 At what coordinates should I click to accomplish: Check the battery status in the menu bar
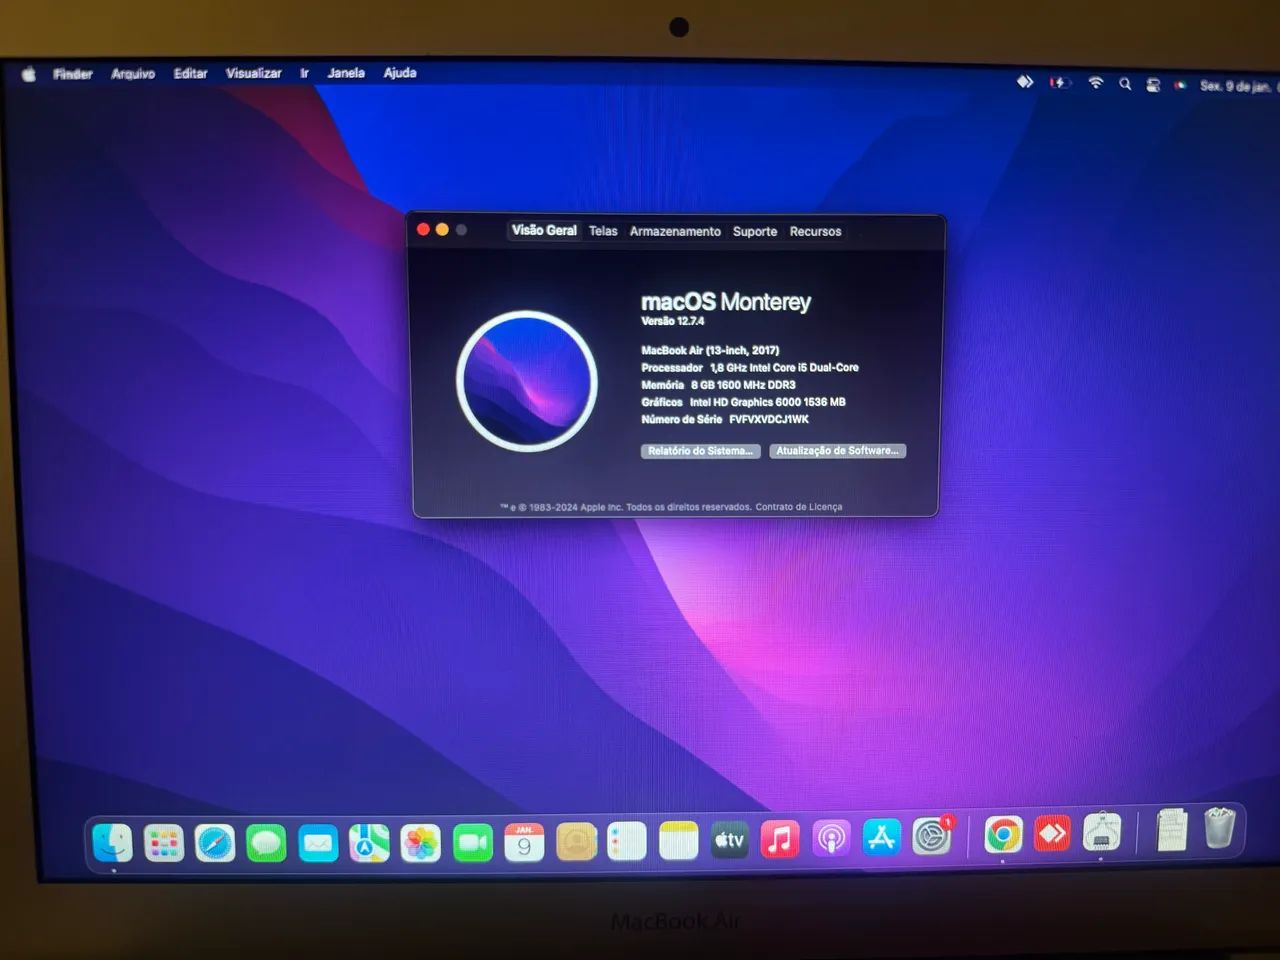point(1060,83)
